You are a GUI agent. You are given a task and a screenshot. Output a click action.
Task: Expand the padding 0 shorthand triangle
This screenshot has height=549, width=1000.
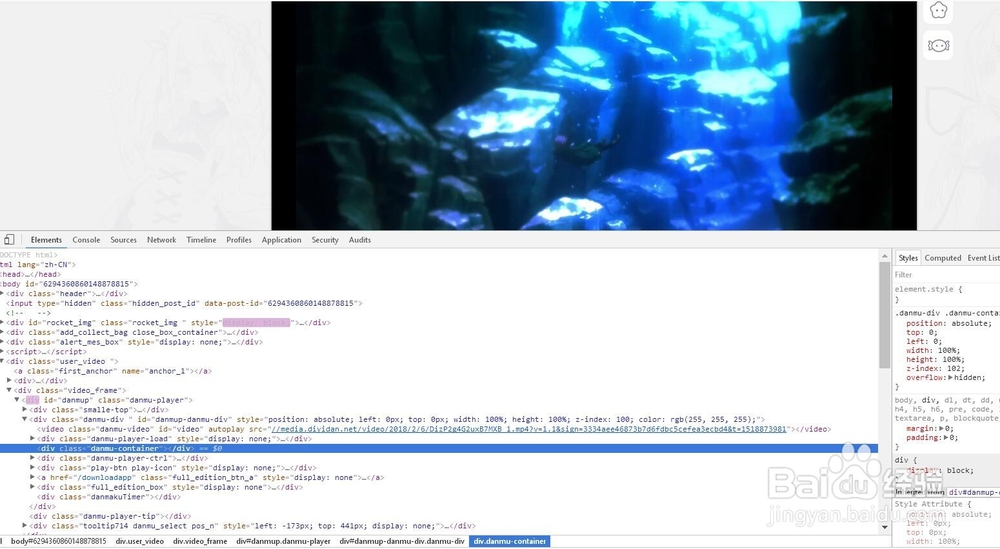pyautogui.click(x=945, y=437)
